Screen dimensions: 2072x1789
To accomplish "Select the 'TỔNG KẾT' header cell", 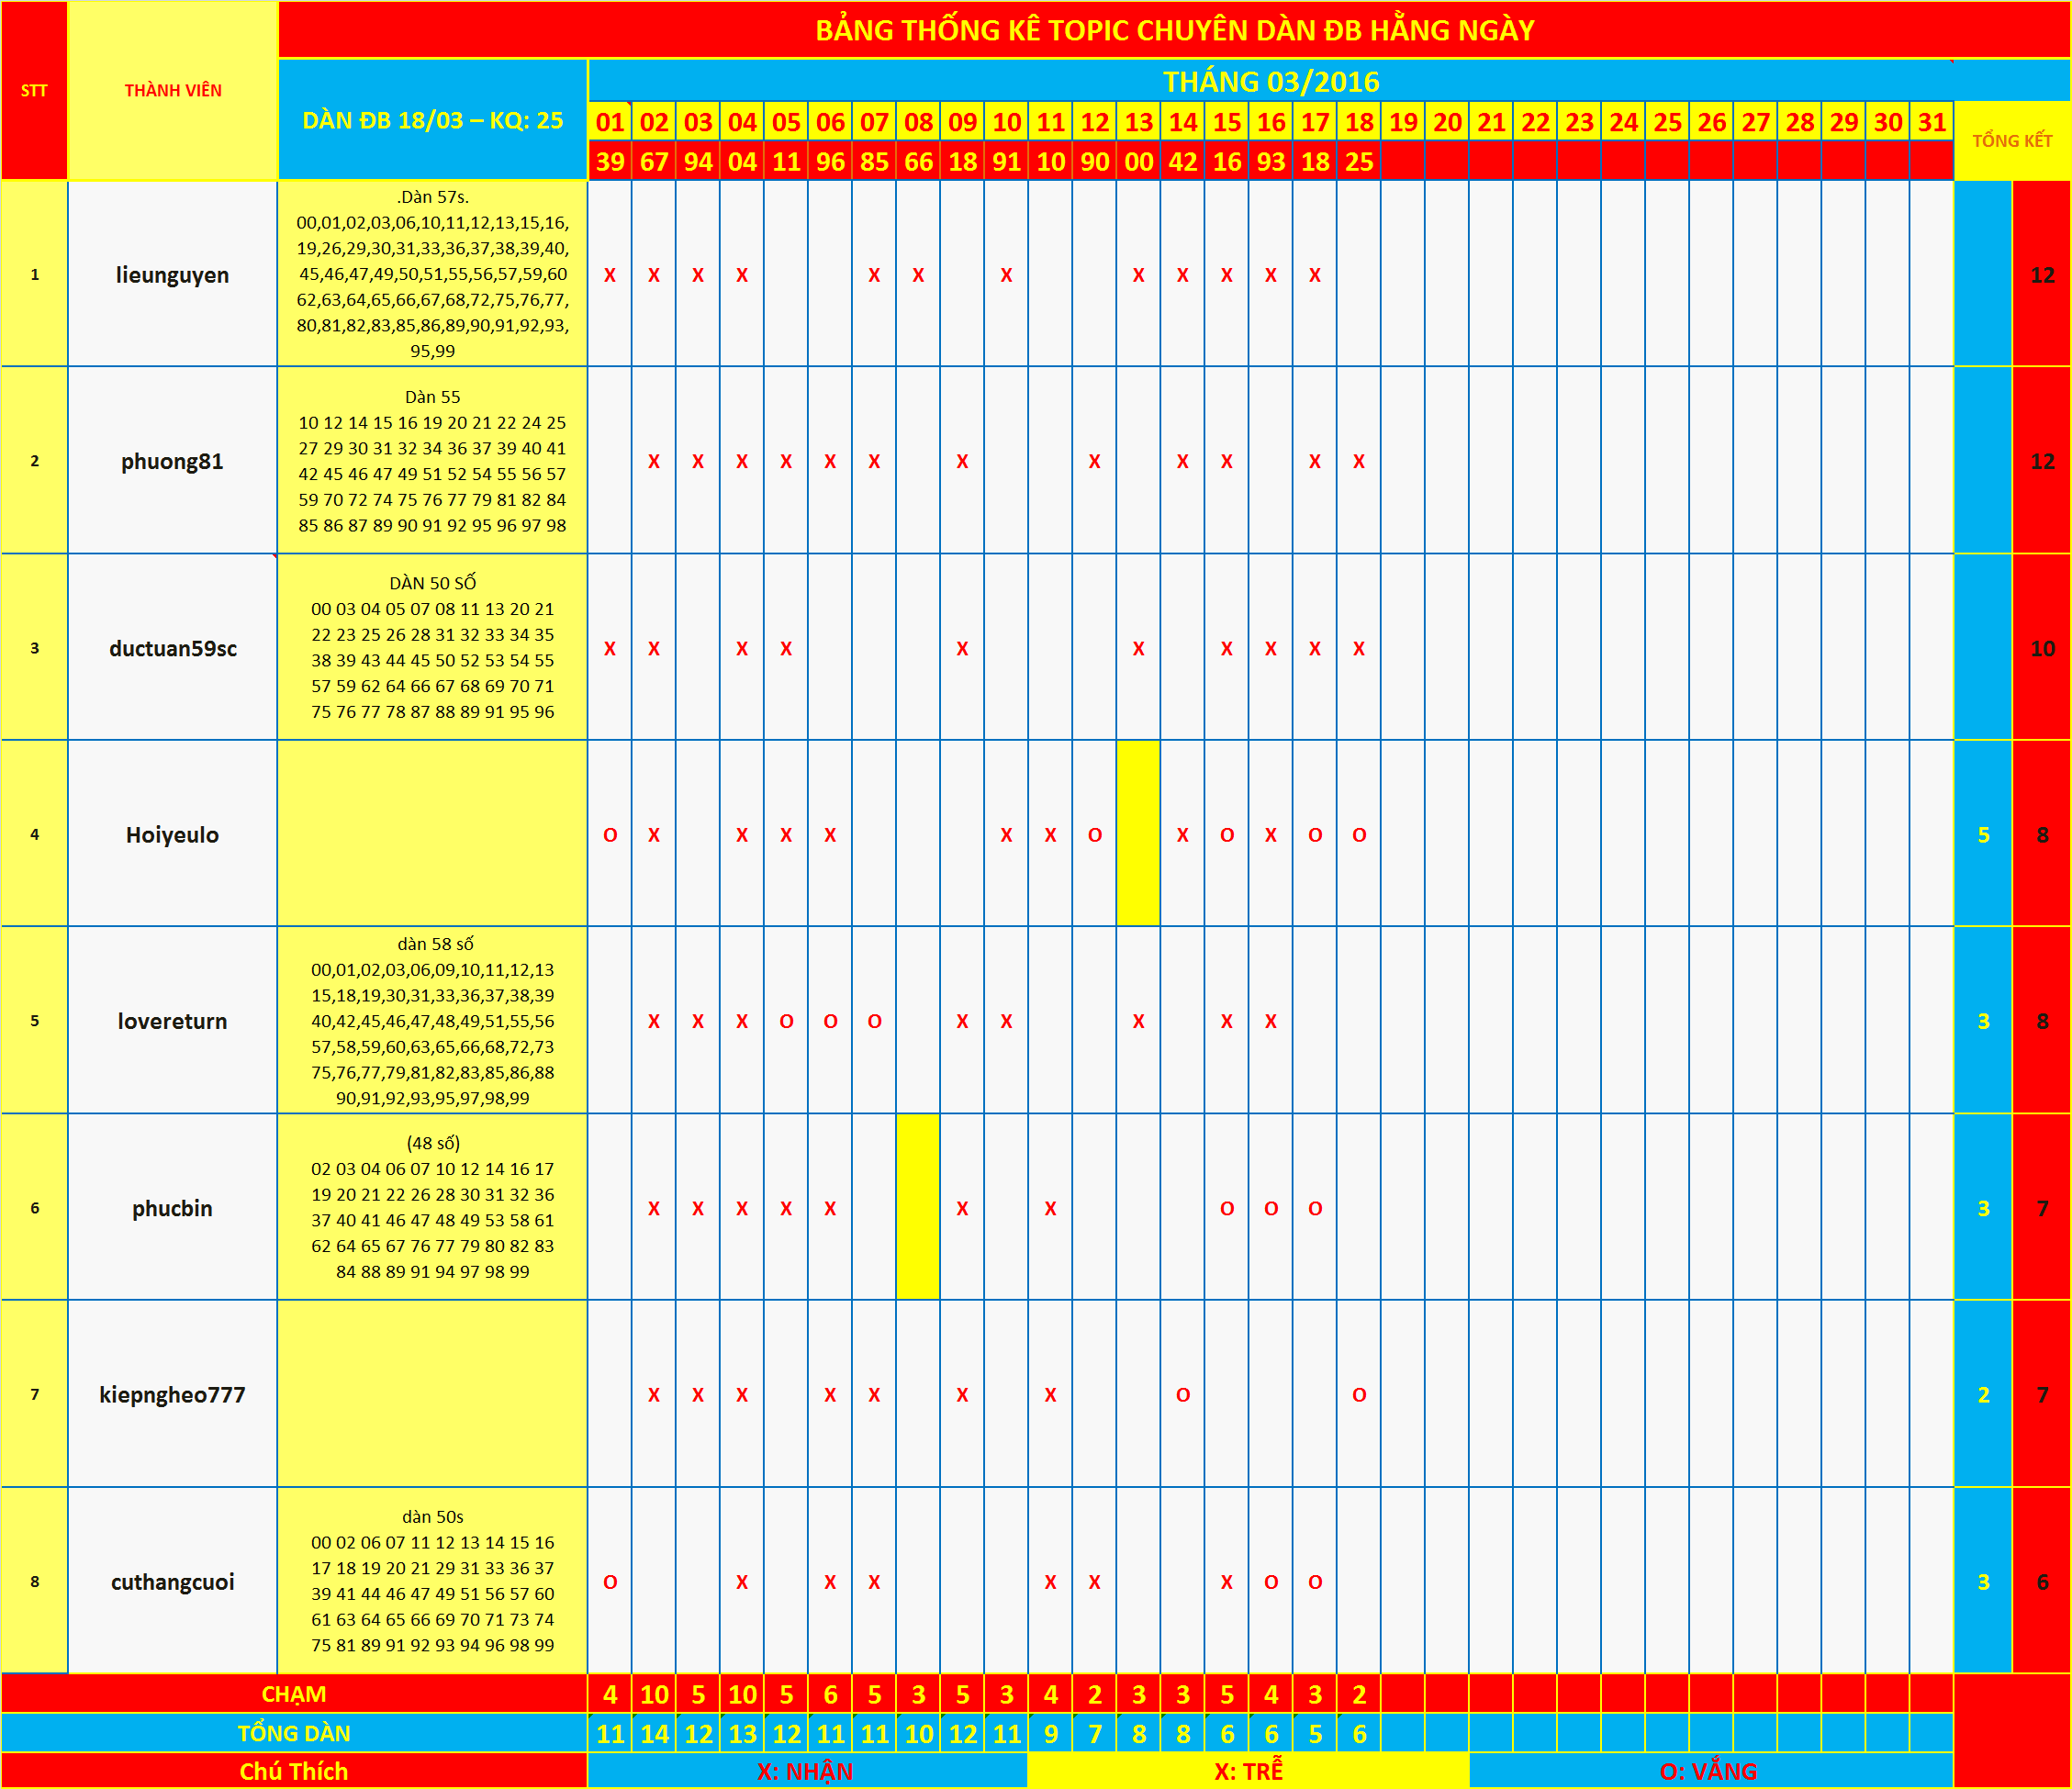I will click(x=2012, y=141).
